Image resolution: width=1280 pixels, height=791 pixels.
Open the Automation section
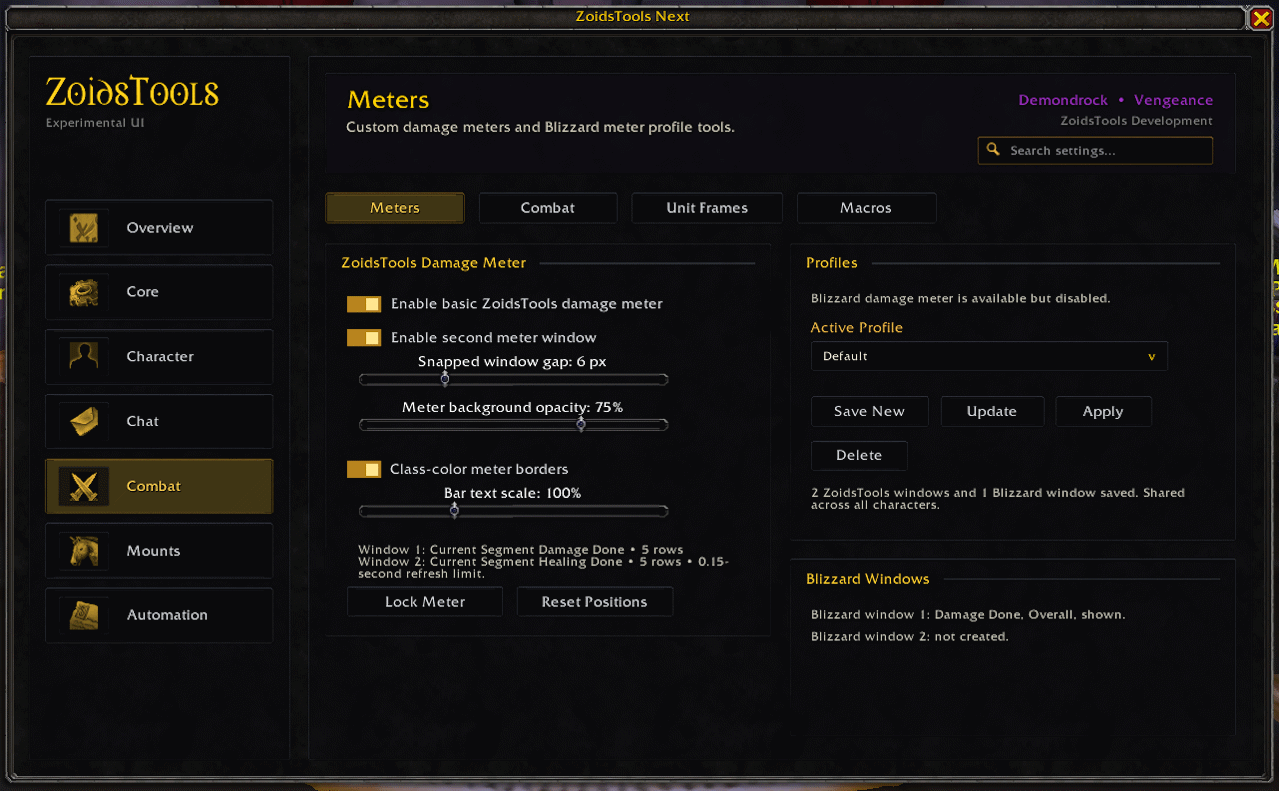[x=159, y=615]
